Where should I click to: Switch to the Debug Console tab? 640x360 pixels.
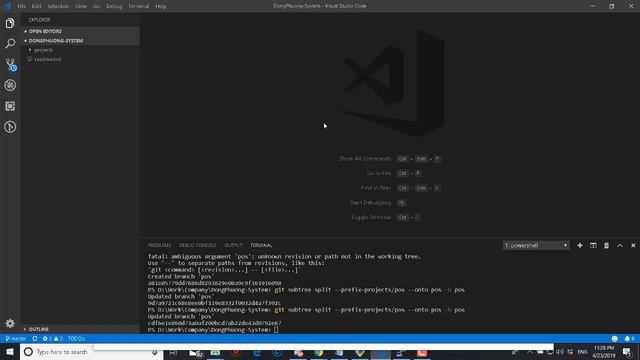coord(198,245)
